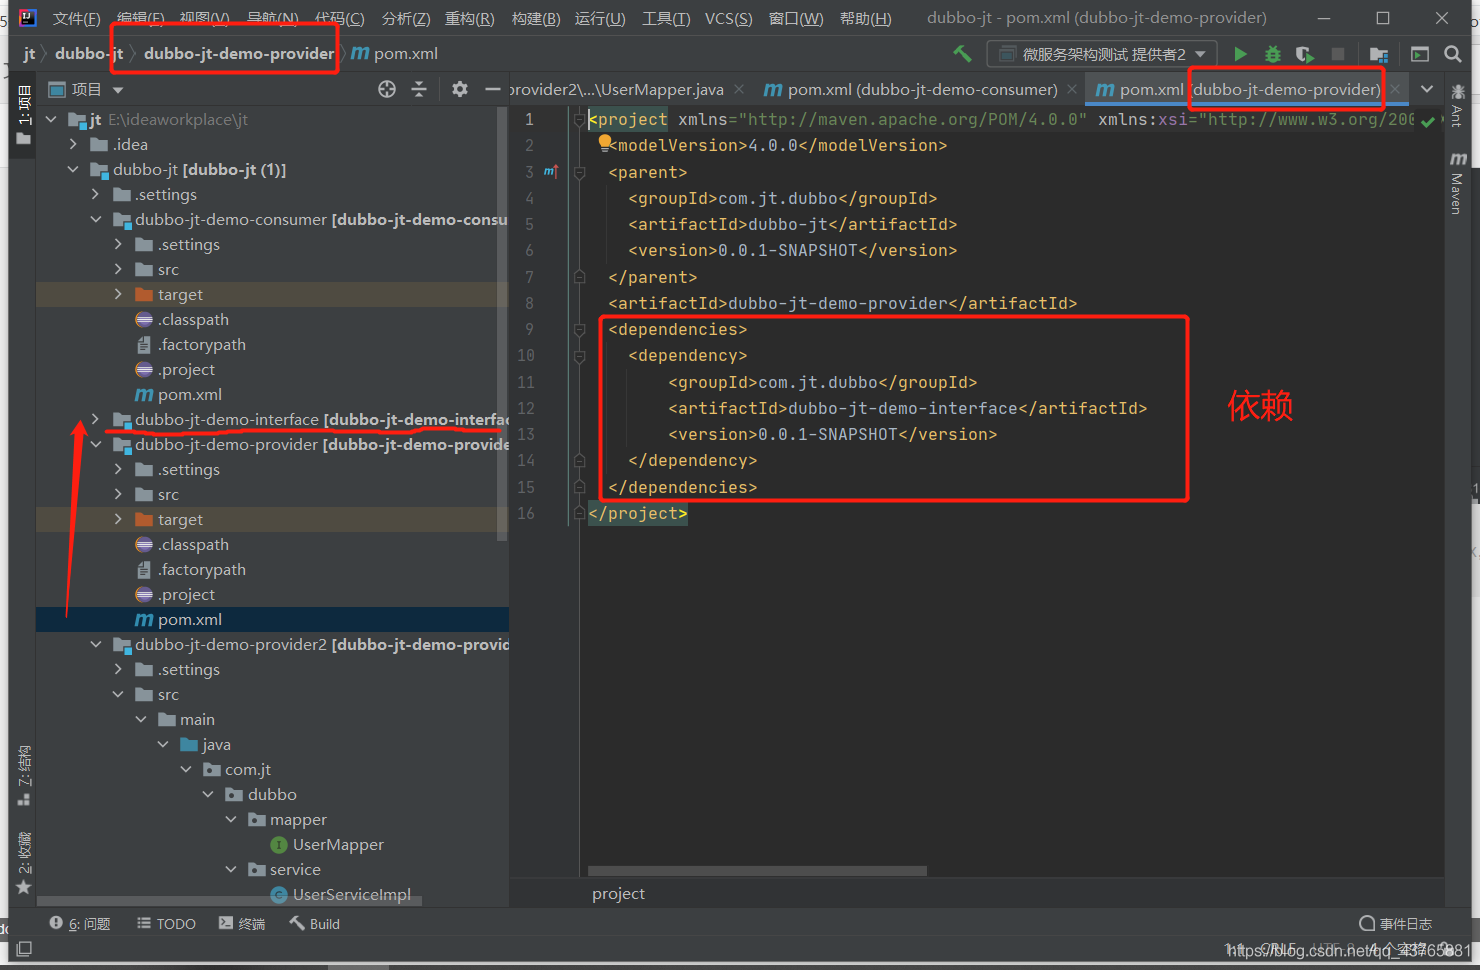
Task: Toggle the 1: Project tool window button
Action: click(x=24, y=115)
